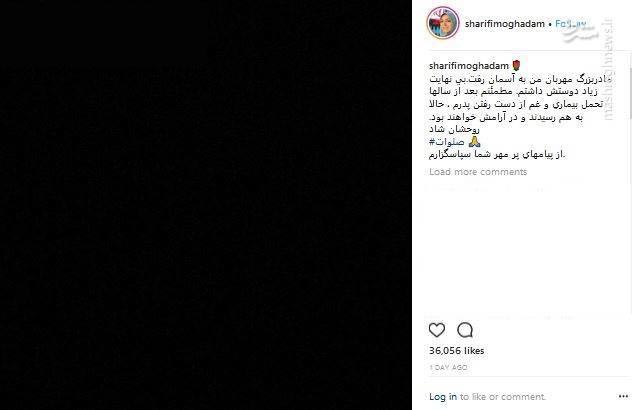Open the 1 DAY AGO timestamp
The width and height of the screenshot is (632, 410).
tap(448, 367)
